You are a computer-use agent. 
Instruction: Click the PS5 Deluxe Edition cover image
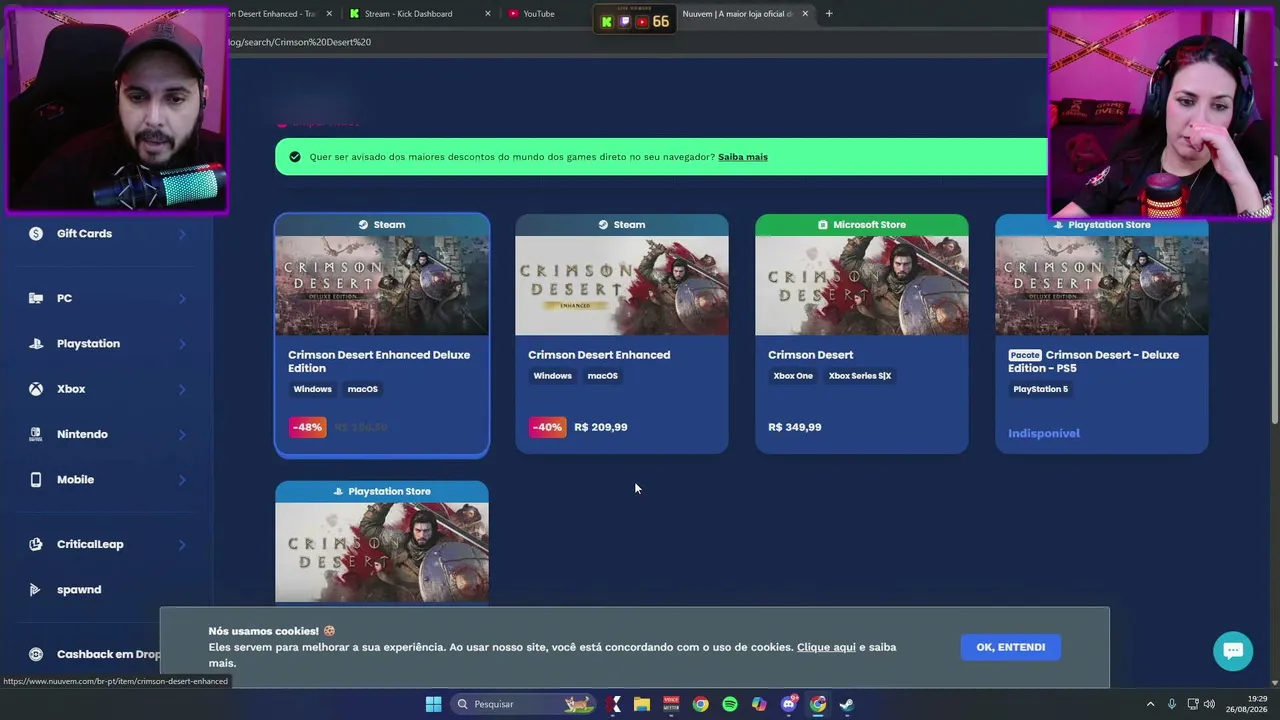[1102, 285]
